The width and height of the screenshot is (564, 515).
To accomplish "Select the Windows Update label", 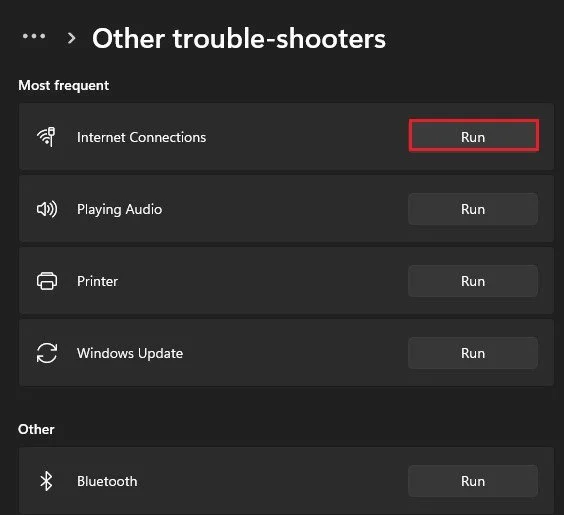I will click(130, 353).
